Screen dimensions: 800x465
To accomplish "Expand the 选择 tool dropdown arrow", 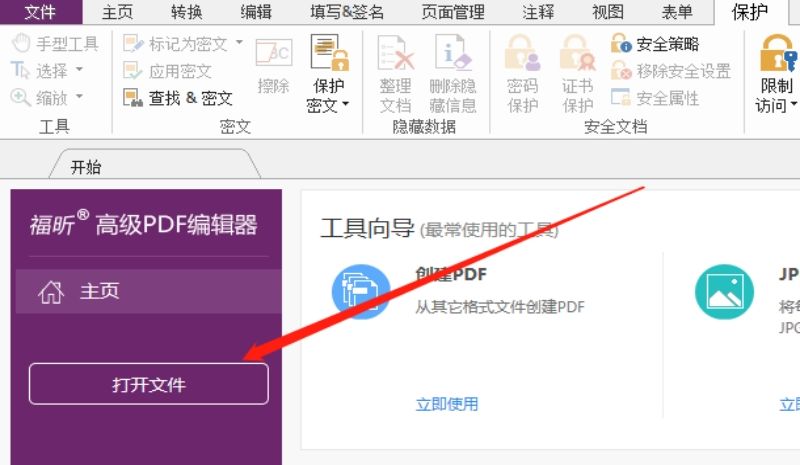I will [x=79, y=69].
